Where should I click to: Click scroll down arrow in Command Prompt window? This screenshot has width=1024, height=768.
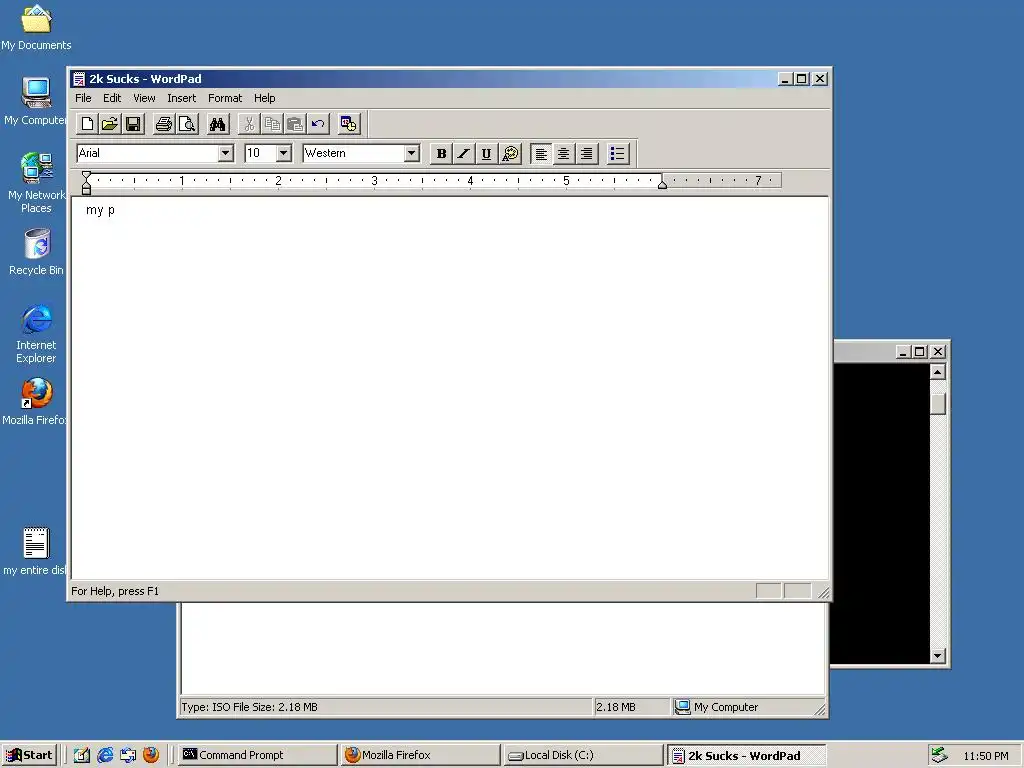938,656
